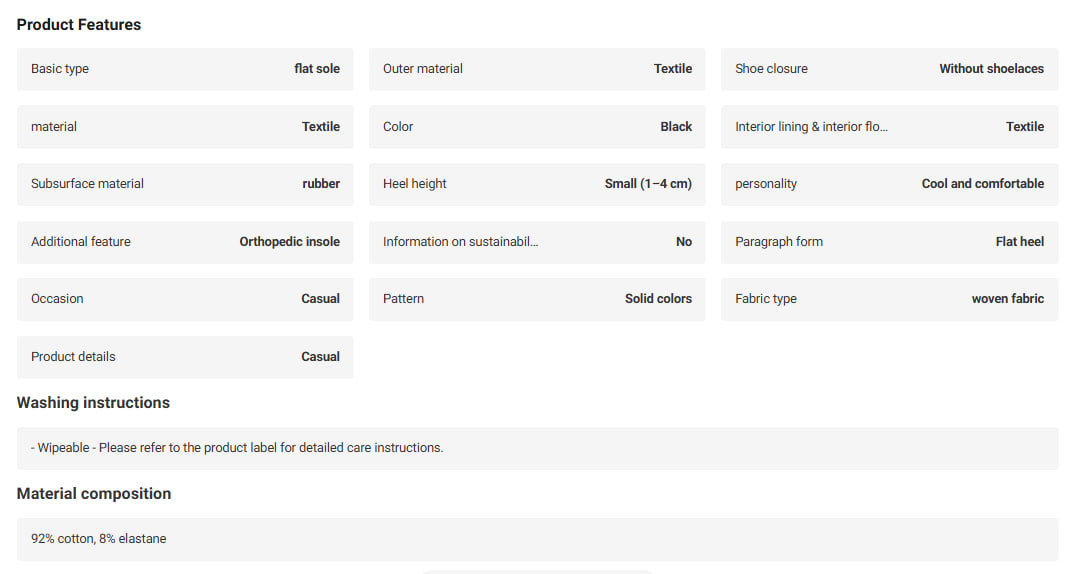Click the Washing instructions heading
This screenshot has width=1076, height=574.
[93, 402]
